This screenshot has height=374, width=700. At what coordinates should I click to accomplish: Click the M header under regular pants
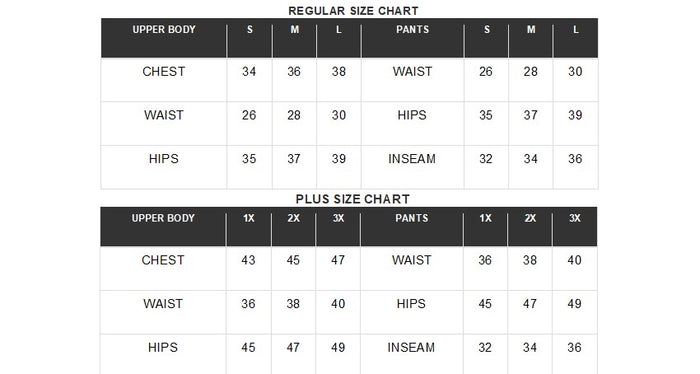531,29
